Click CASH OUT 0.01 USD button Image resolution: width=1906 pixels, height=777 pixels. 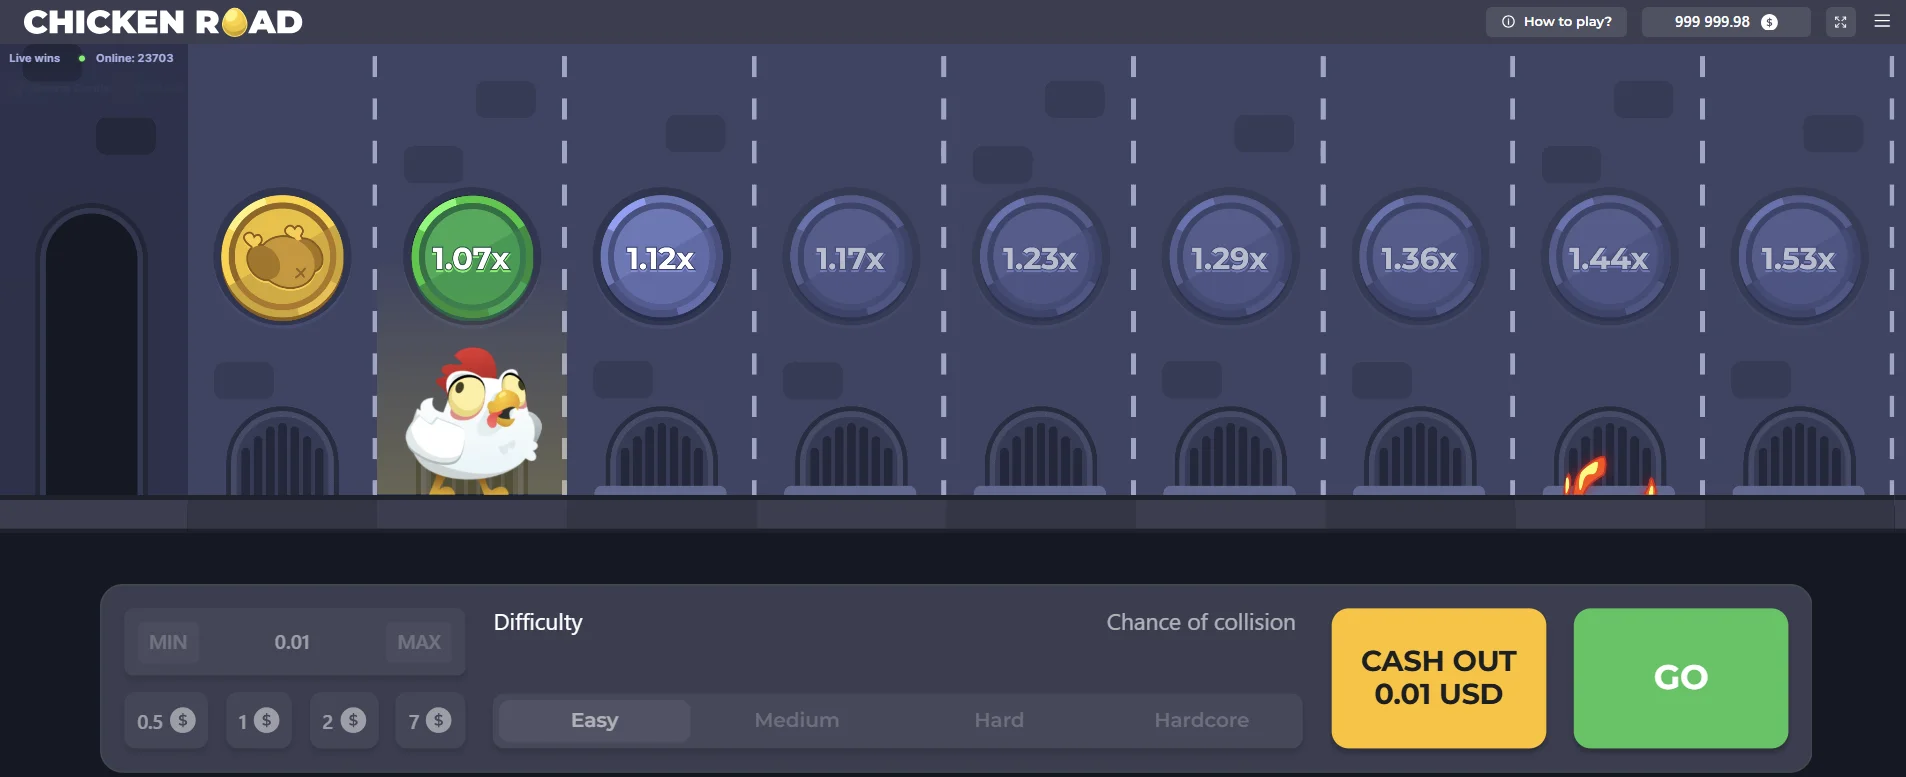pyautogui.click(x=1439, y=678)
